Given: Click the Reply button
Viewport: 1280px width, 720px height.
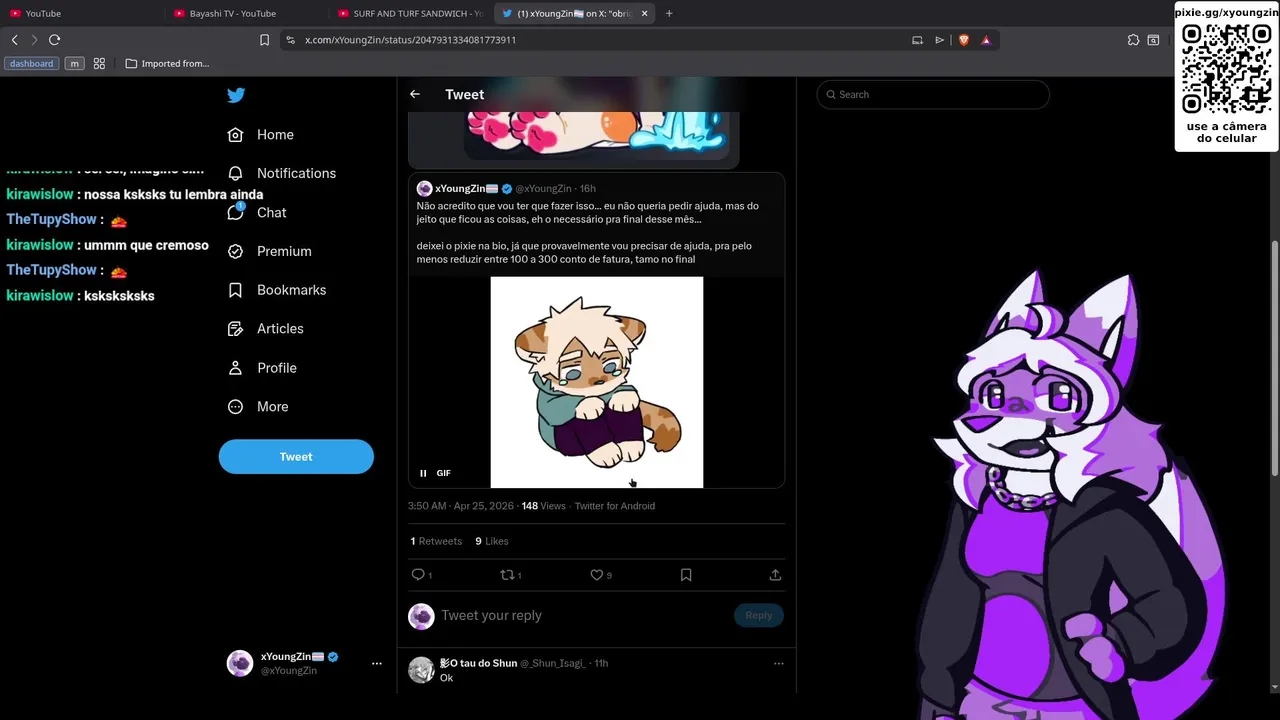Looking at the screenshot, I should click(x=759, y=615).
